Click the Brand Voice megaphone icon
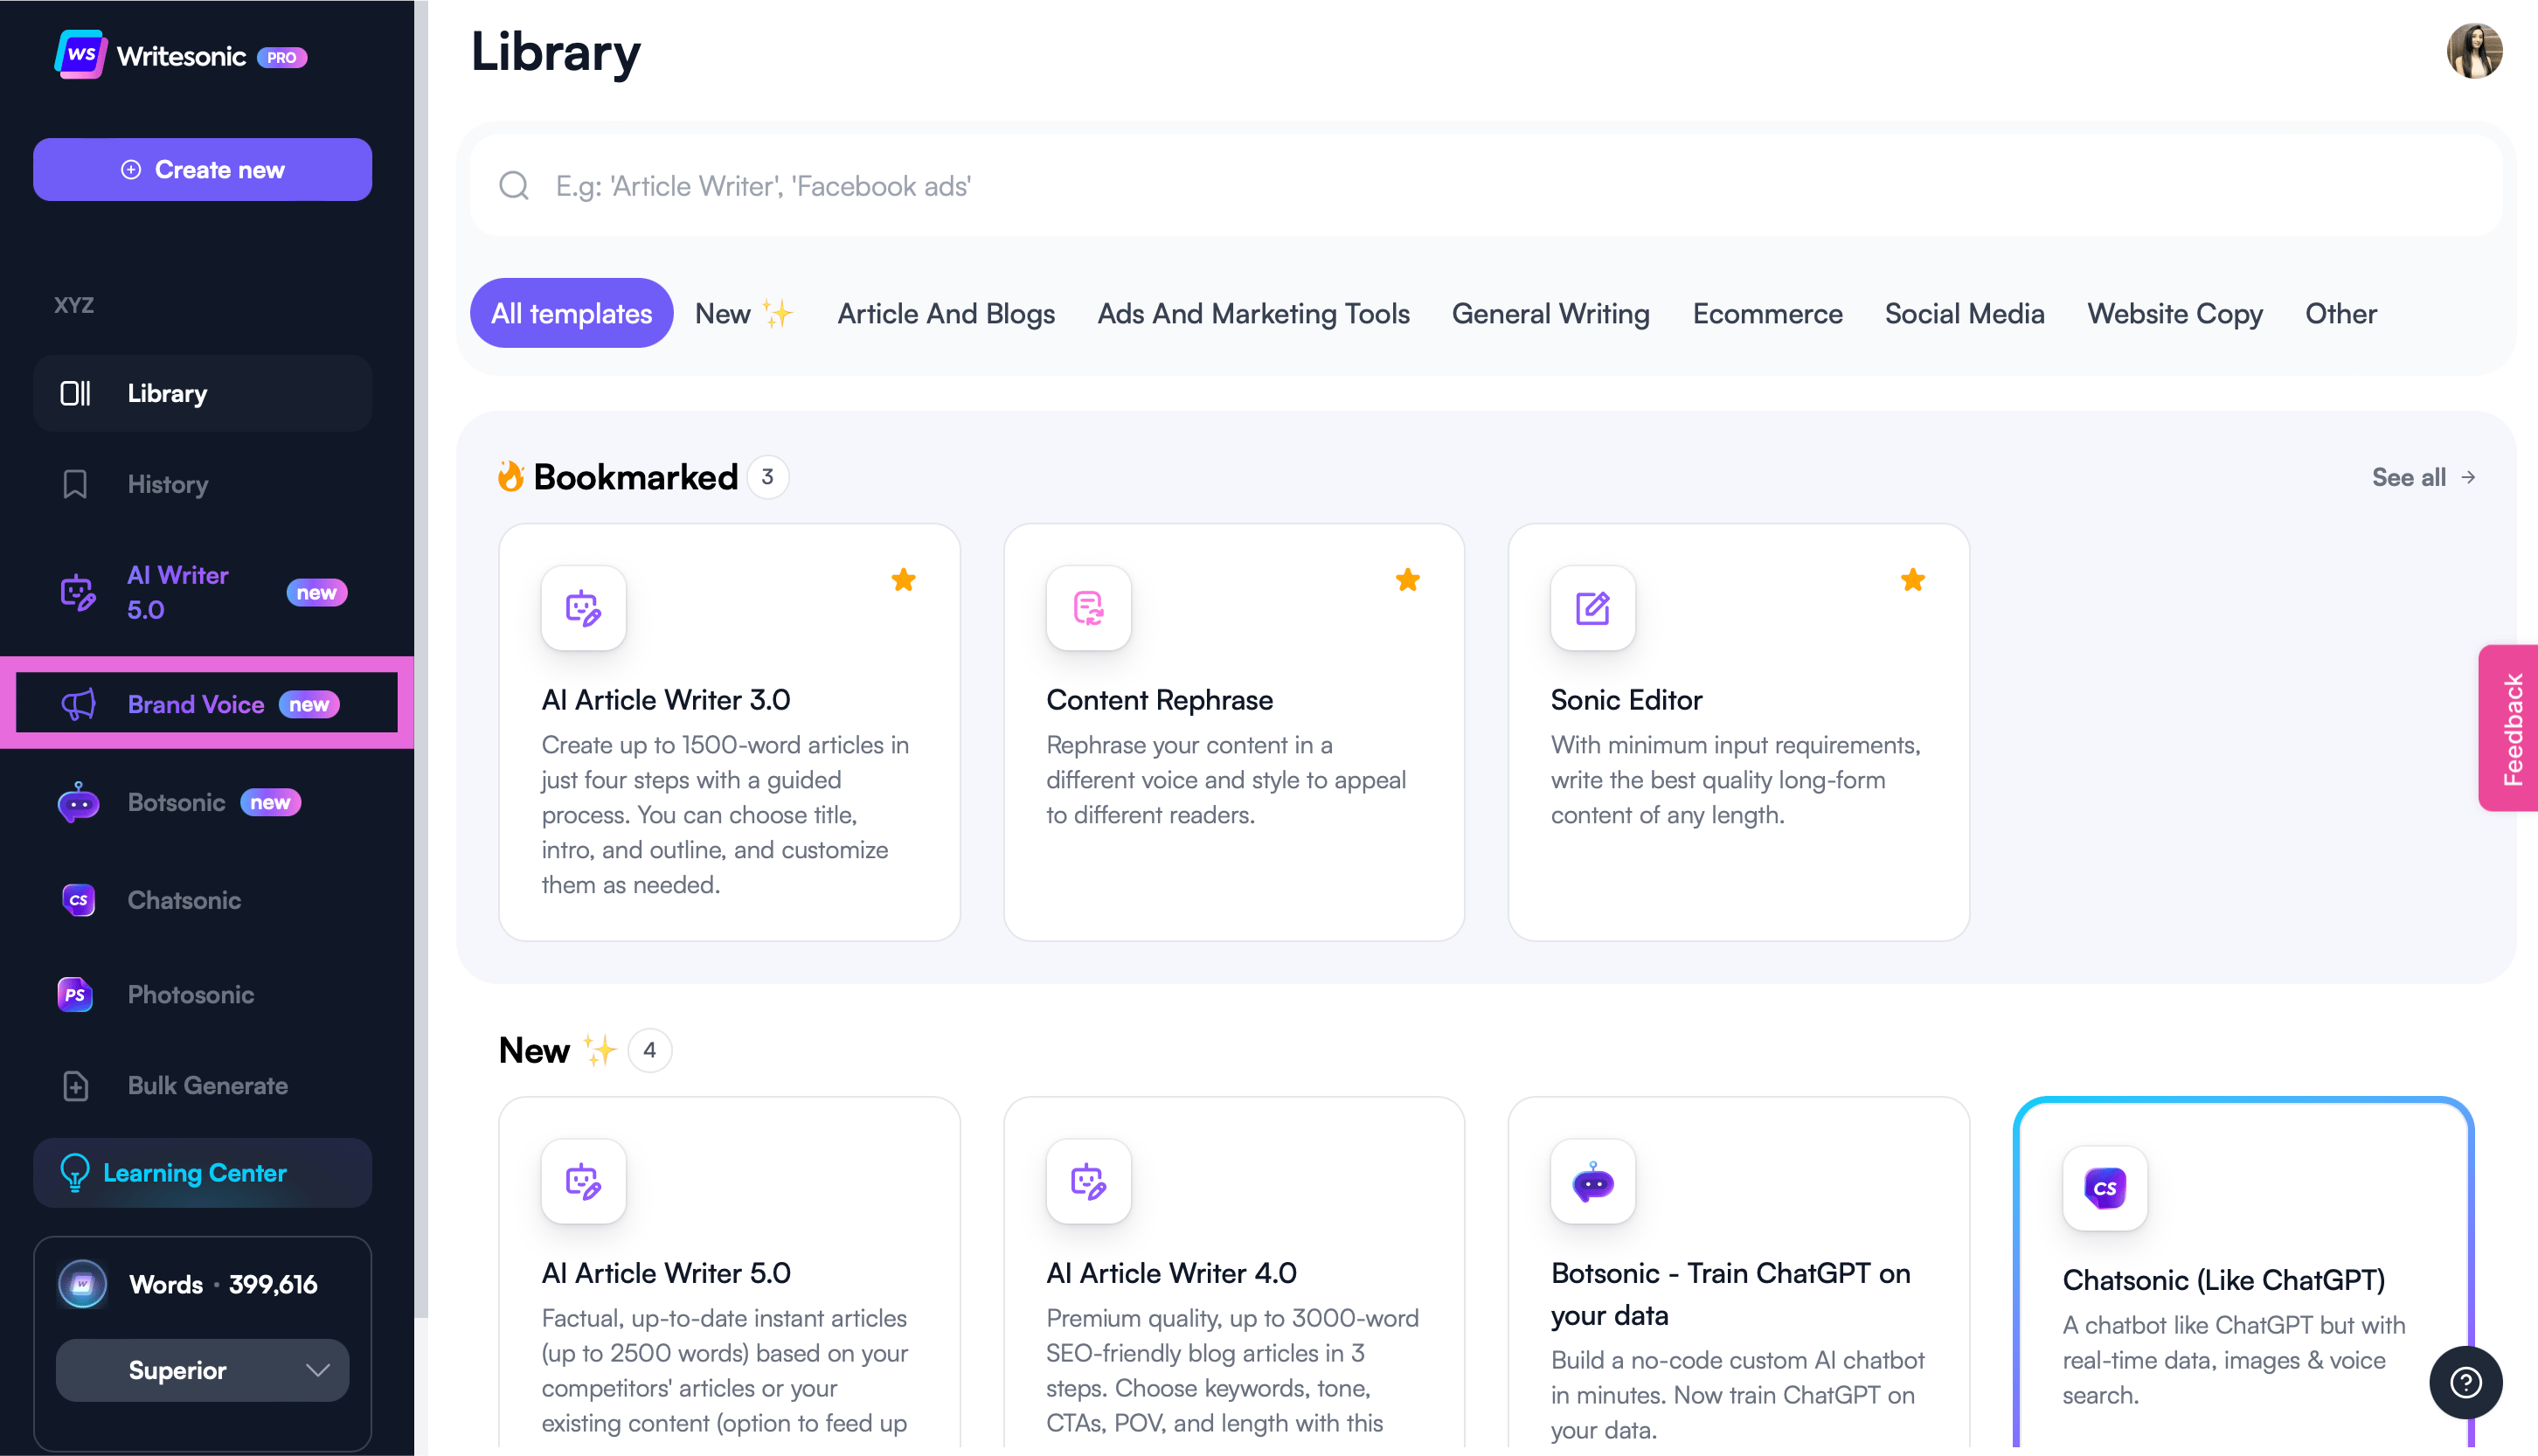 (78, 704)
